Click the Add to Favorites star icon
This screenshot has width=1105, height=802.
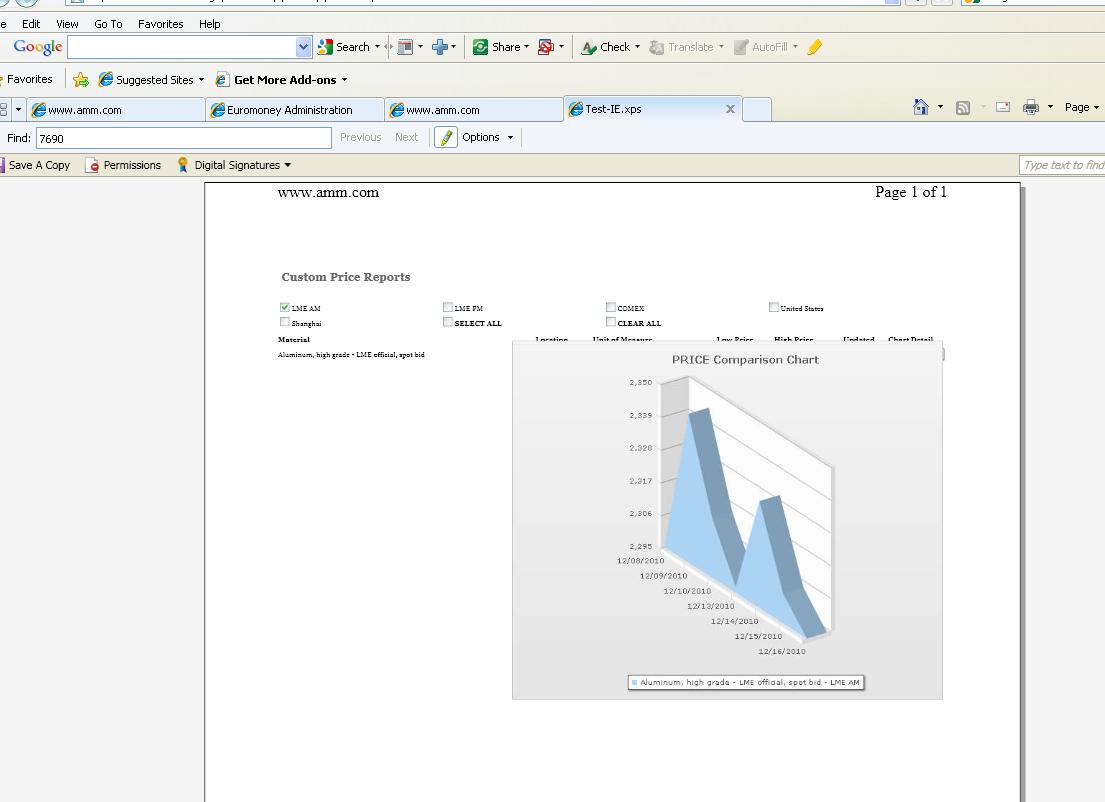click(x=81, y=80)
